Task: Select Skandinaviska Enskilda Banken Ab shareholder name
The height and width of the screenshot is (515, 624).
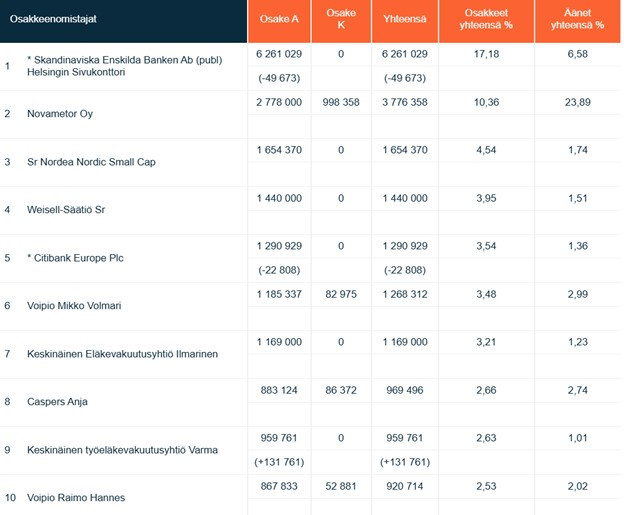Action: click(125, 66)
